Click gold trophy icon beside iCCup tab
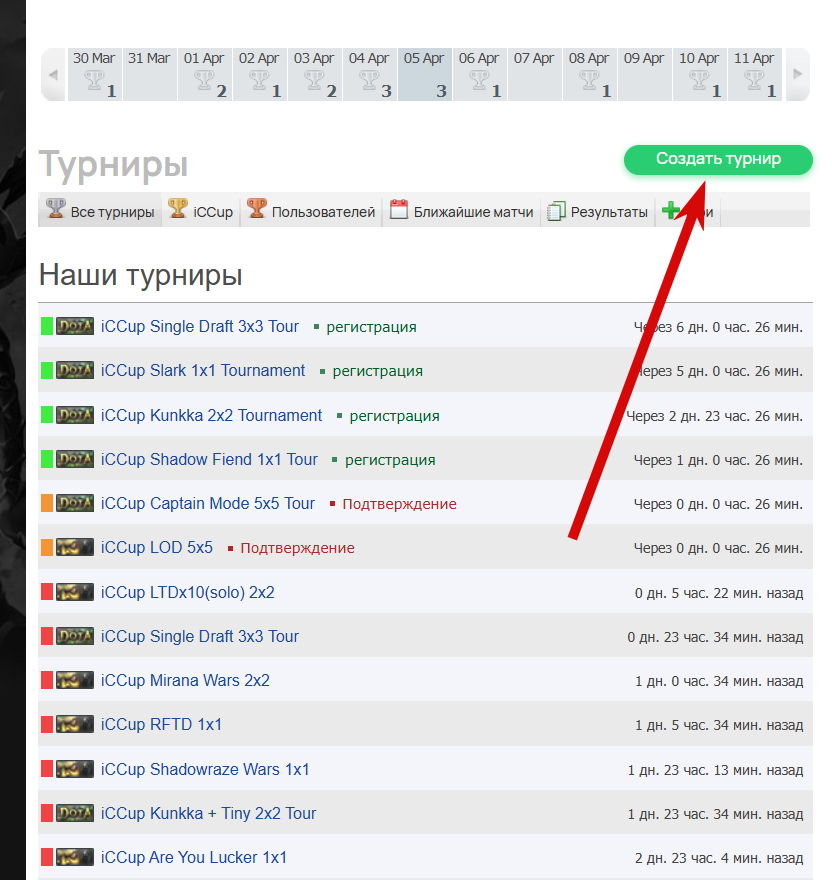This screenshot has height=880, width=832. point(178,208)
